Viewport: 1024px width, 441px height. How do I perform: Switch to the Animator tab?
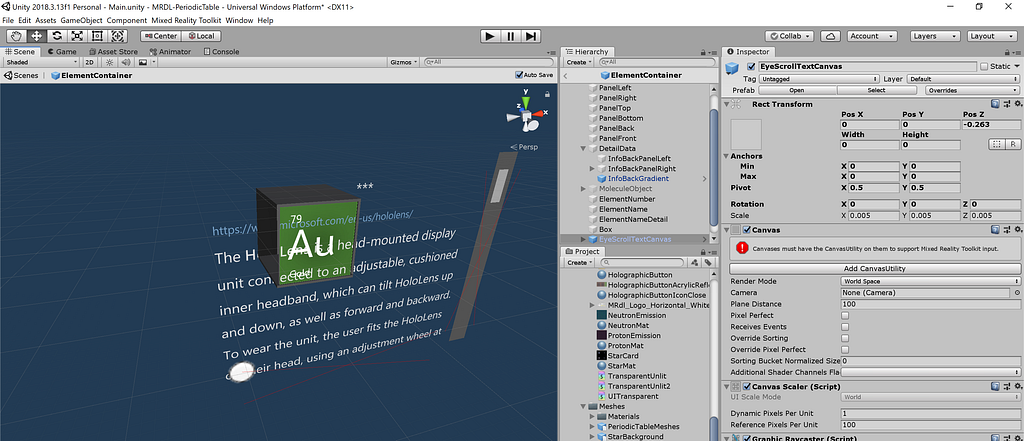[x=170, y=52]
